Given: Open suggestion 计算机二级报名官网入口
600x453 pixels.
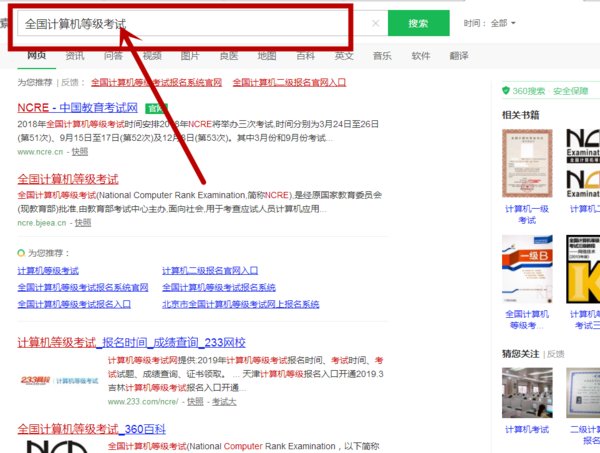Looking at the screenshot, I should pos(210,271).
